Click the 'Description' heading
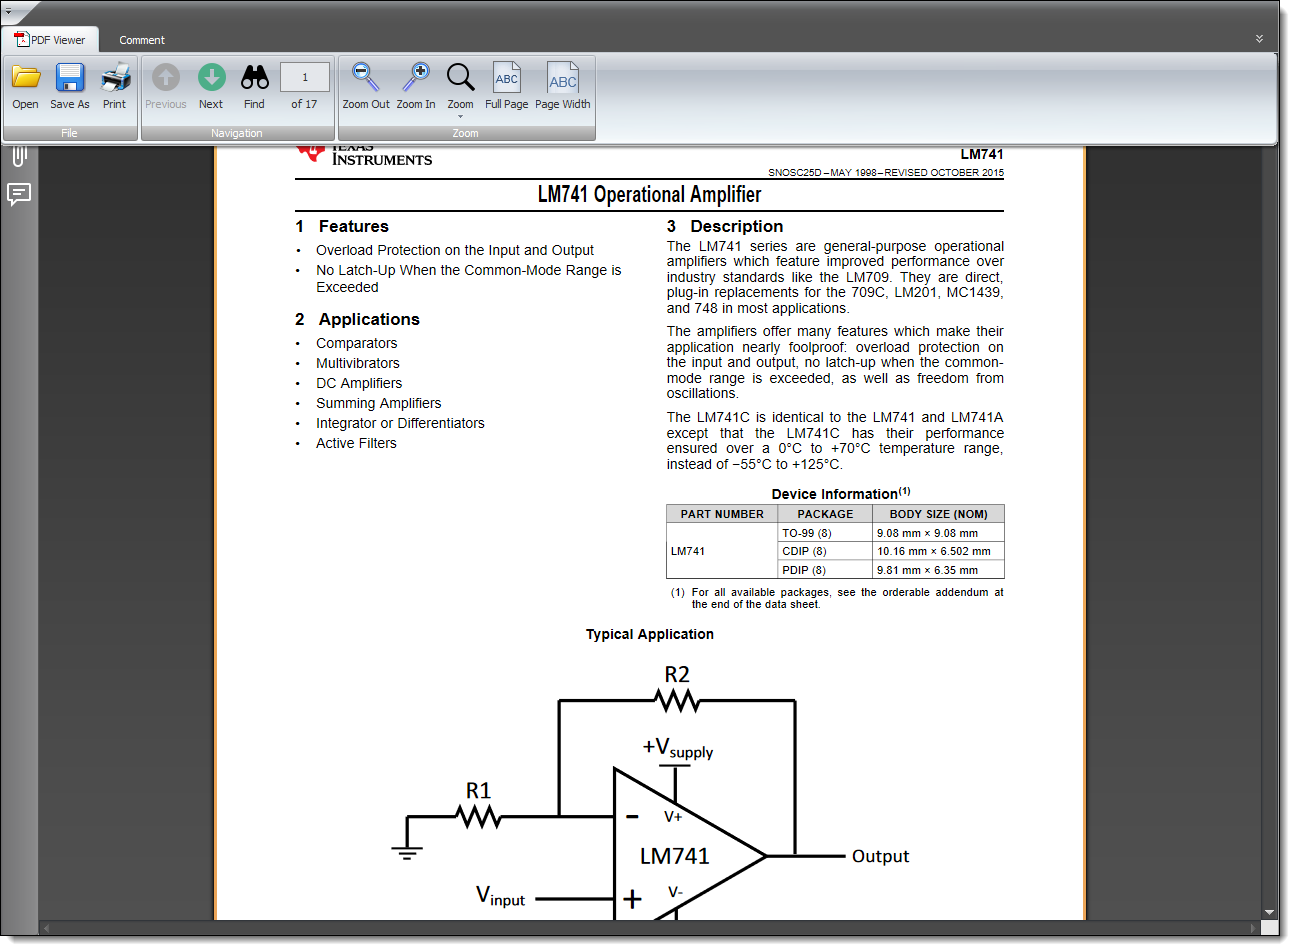Image resolution: width=1295 pixels, height=951 pixels. [x=737, y=226]
